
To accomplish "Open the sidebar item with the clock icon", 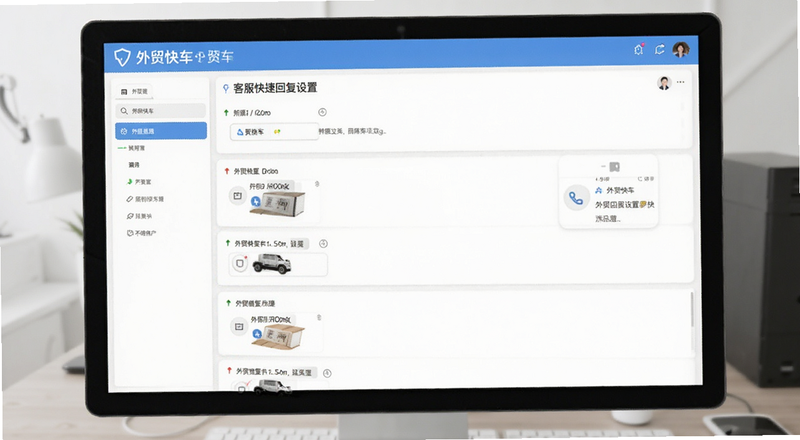I will pyautogui.click(x=141, y=233).
